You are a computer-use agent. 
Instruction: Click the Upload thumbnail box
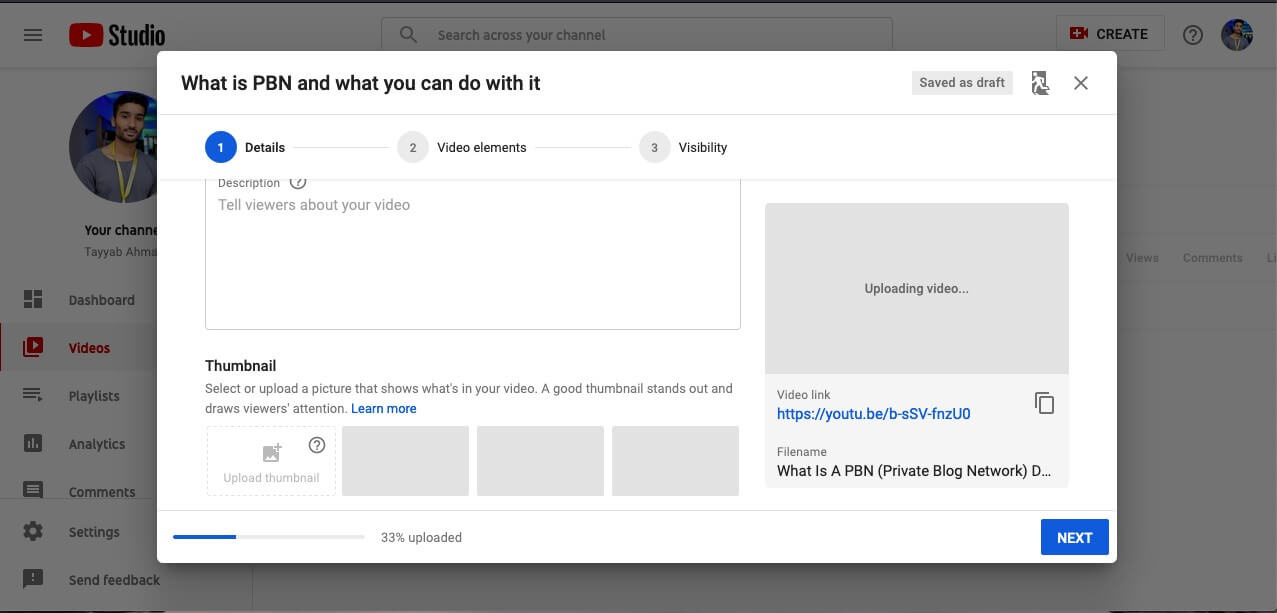271,461
